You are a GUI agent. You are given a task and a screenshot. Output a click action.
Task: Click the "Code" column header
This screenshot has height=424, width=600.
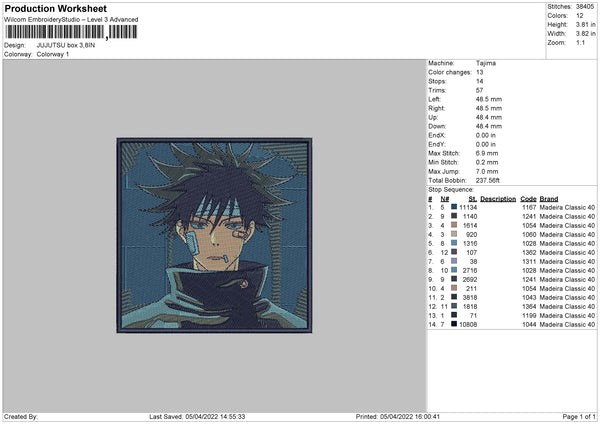tap(528, 199)
